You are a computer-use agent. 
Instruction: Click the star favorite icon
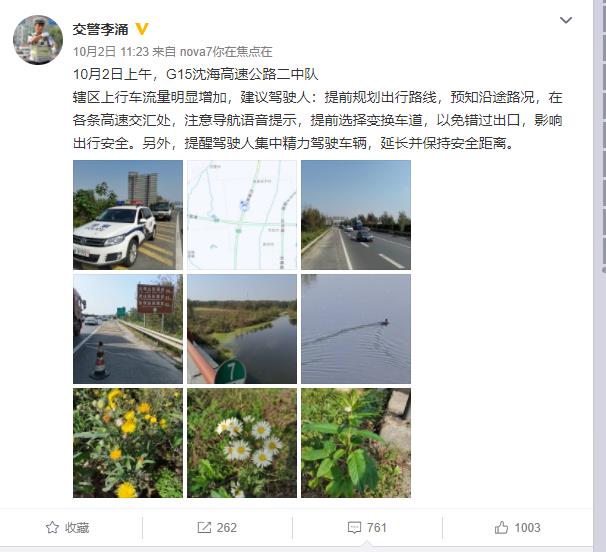pyautogui.click(x=52, y=527)
